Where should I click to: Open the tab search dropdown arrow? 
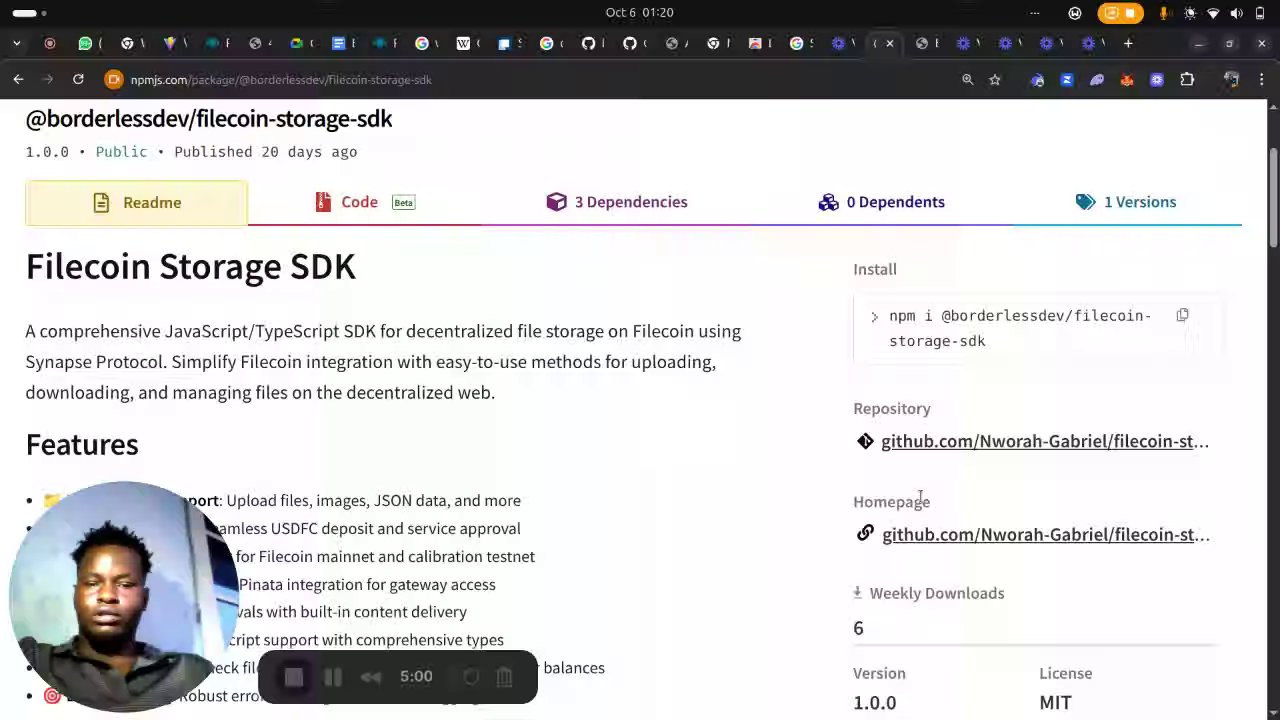click(18, 43)
